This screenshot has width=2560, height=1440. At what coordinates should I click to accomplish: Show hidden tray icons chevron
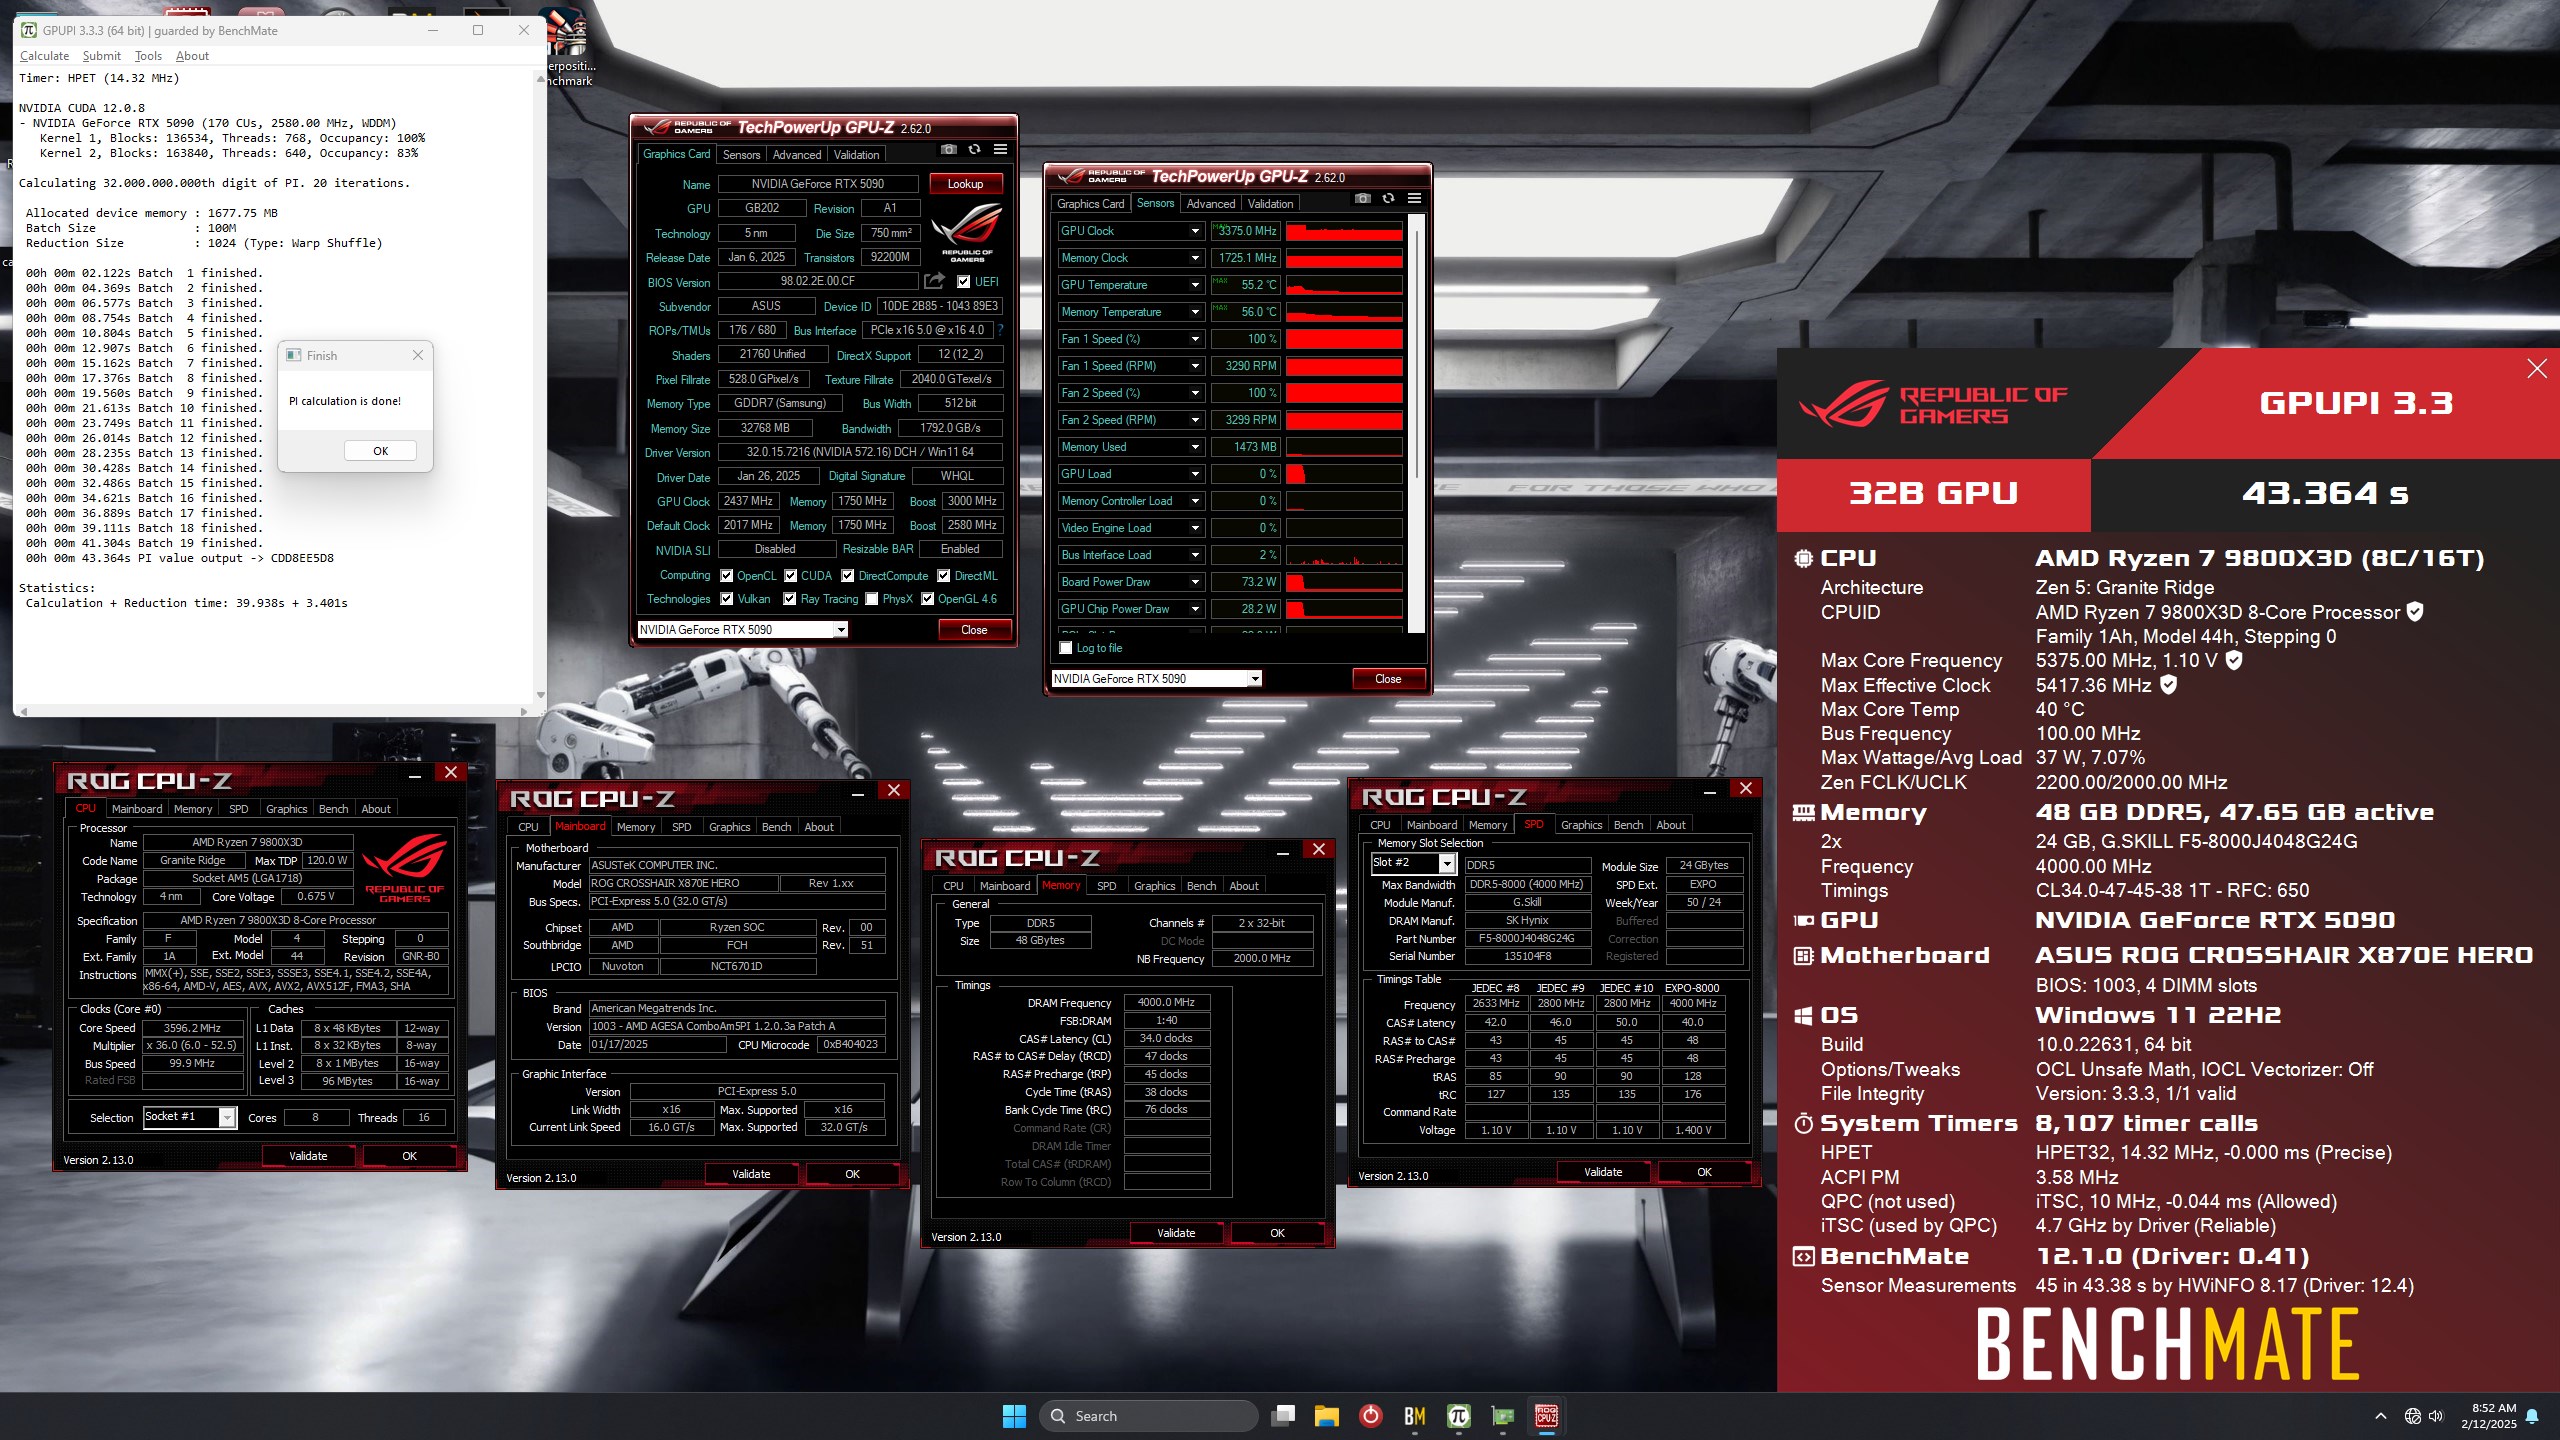point(2381,1416)
